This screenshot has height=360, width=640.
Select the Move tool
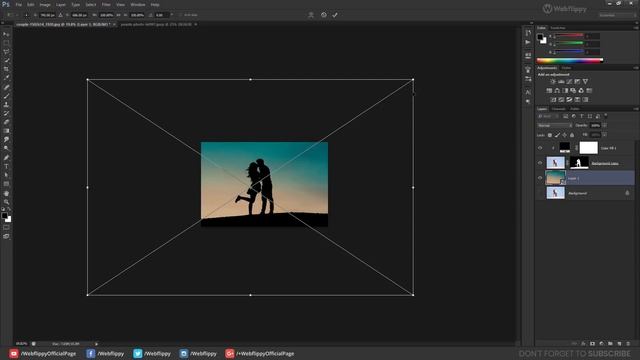click(6, 34)
